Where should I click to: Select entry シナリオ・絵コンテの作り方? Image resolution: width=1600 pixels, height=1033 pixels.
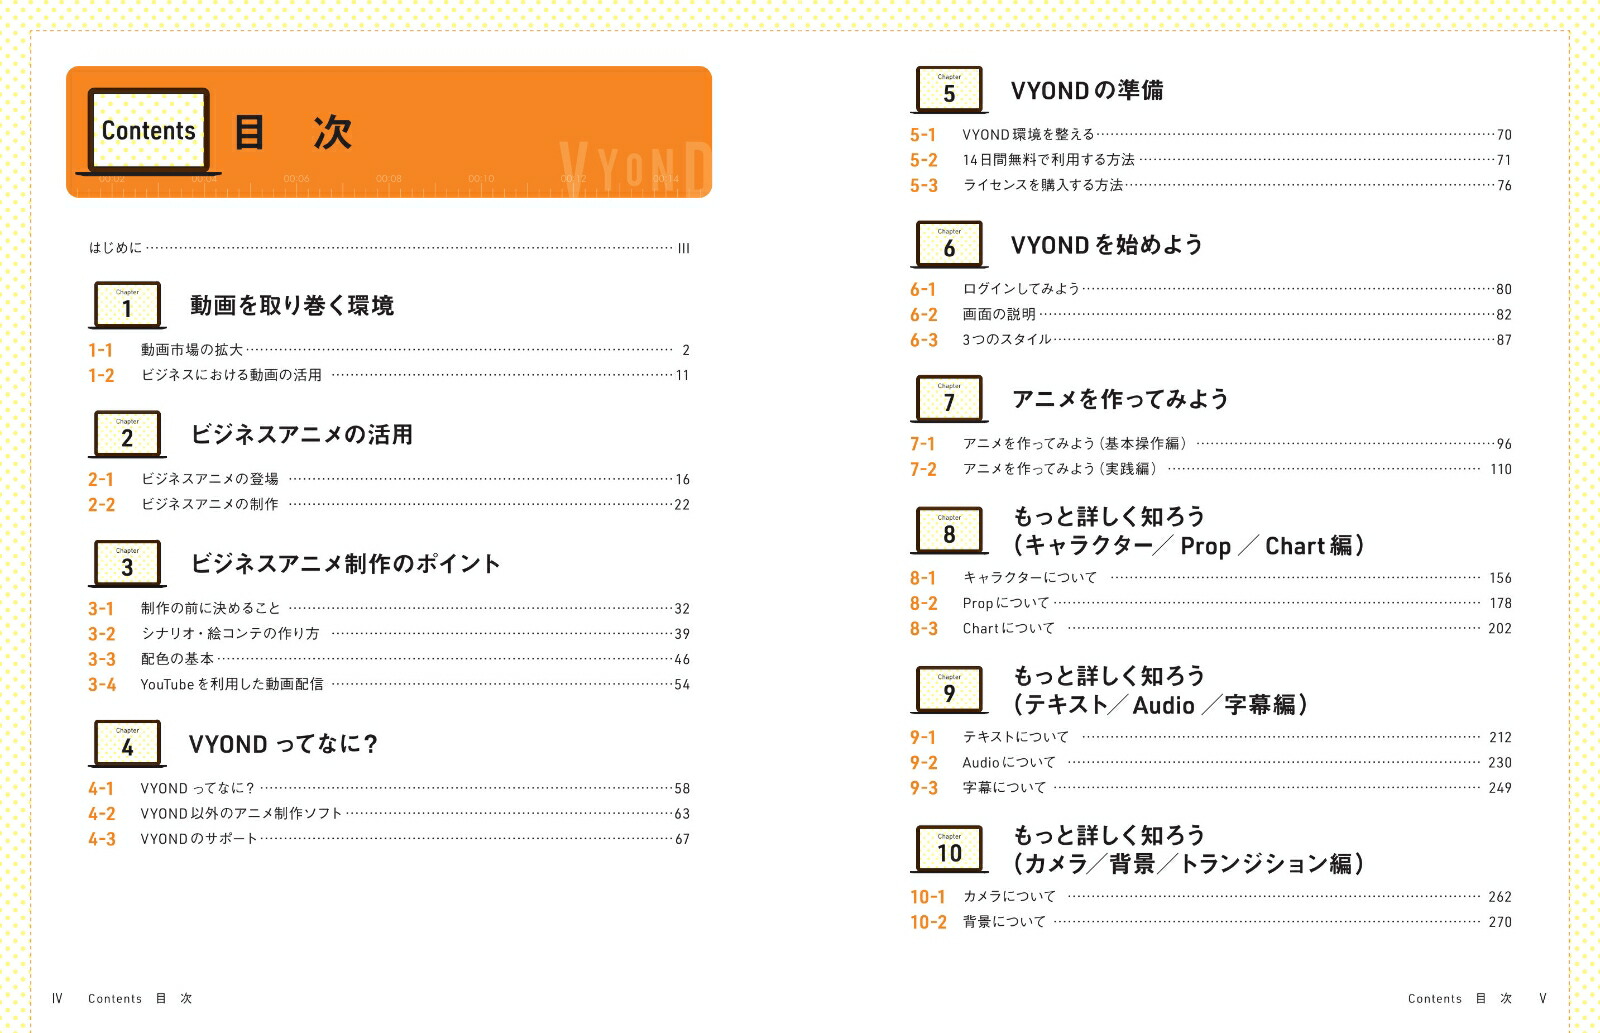230,634
